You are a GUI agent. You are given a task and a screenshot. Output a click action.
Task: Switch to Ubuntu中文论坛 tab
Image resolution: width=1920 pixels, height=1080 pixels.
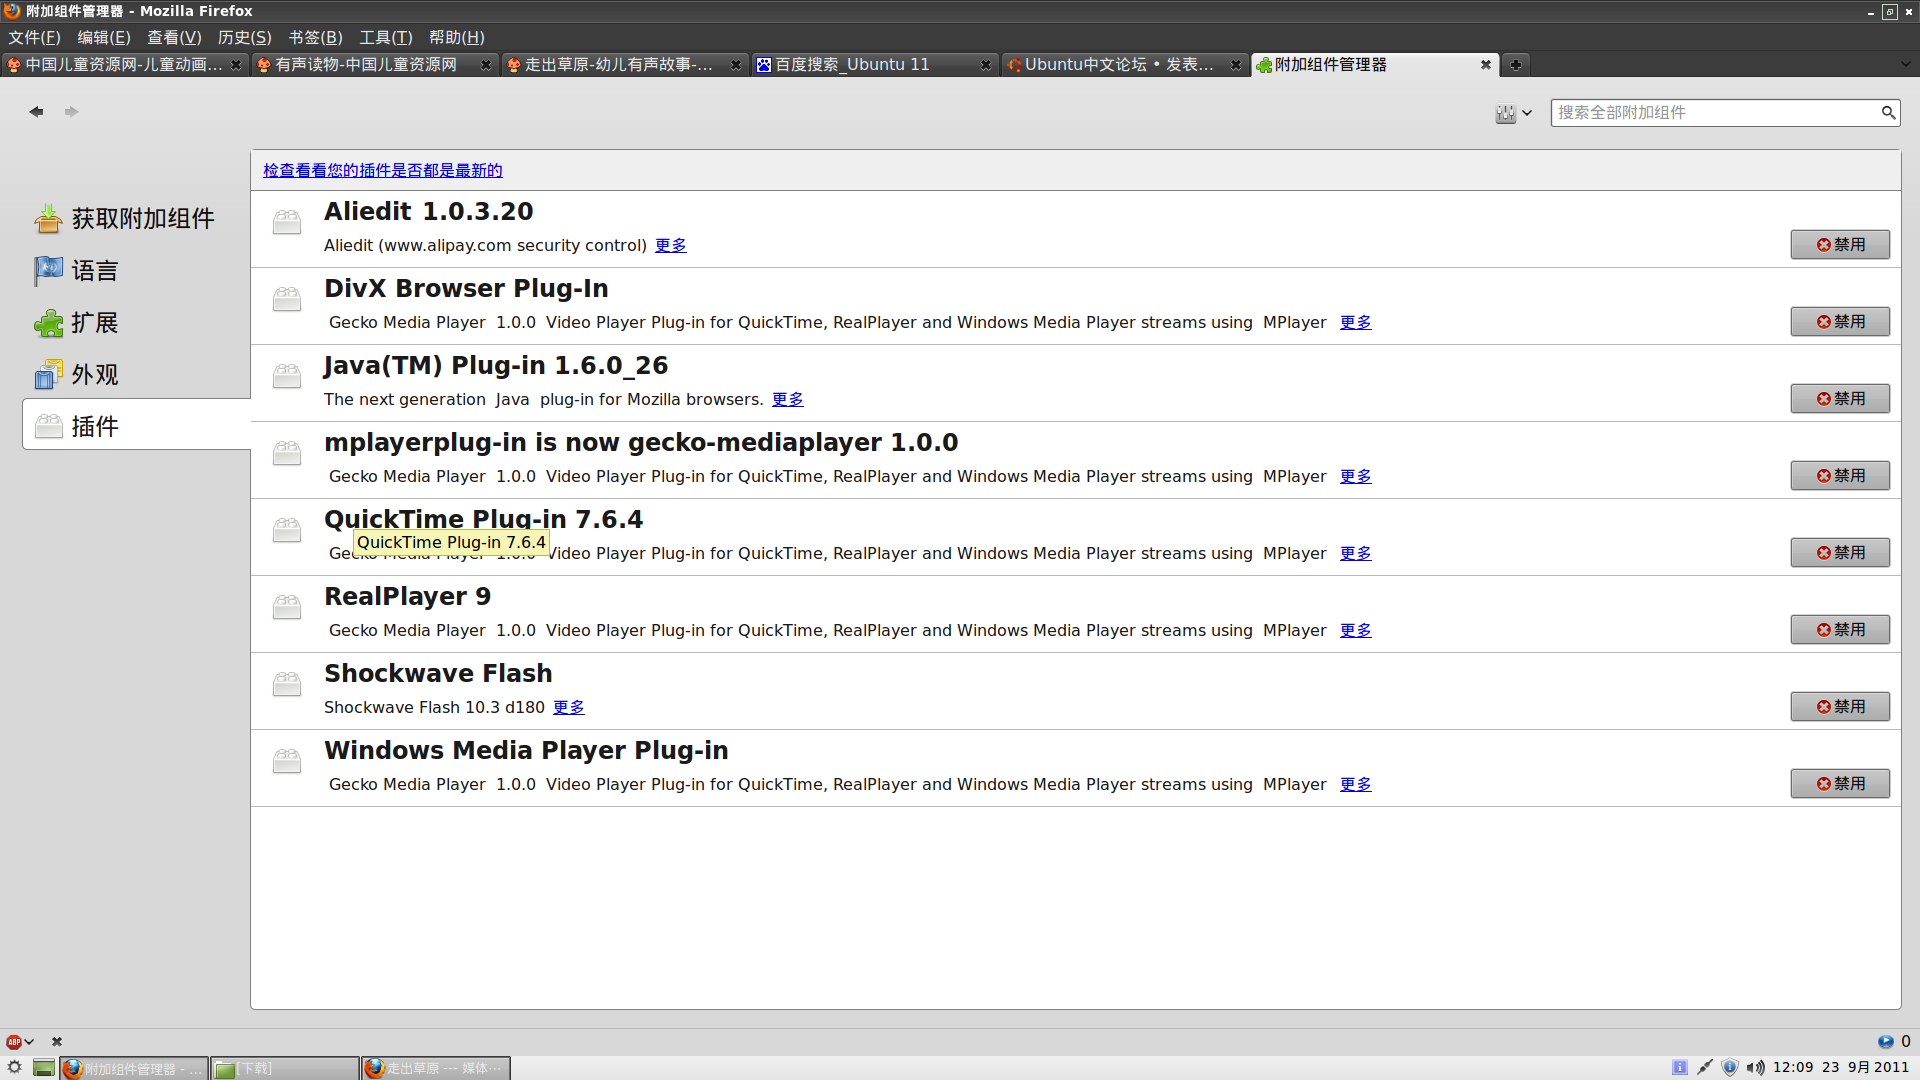coord(1124,64)
